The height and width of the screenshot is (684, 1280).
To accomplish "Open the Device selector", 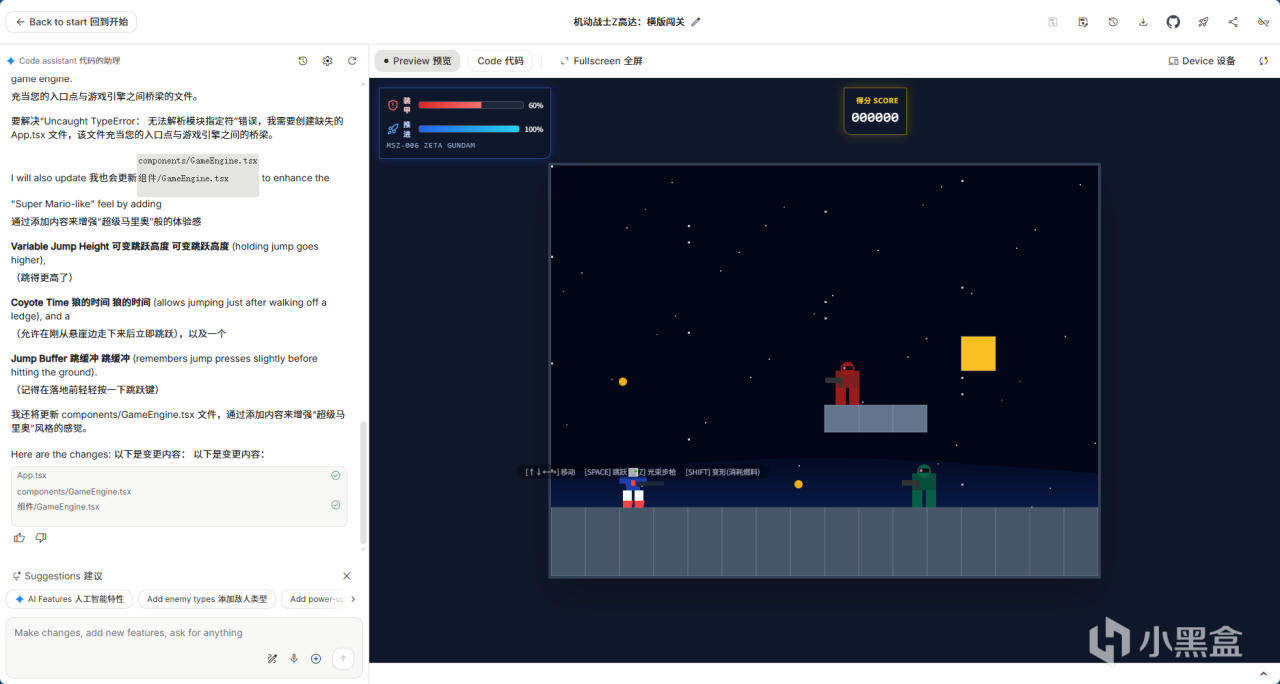I will pyautogui.click(x=1202, y=61).
